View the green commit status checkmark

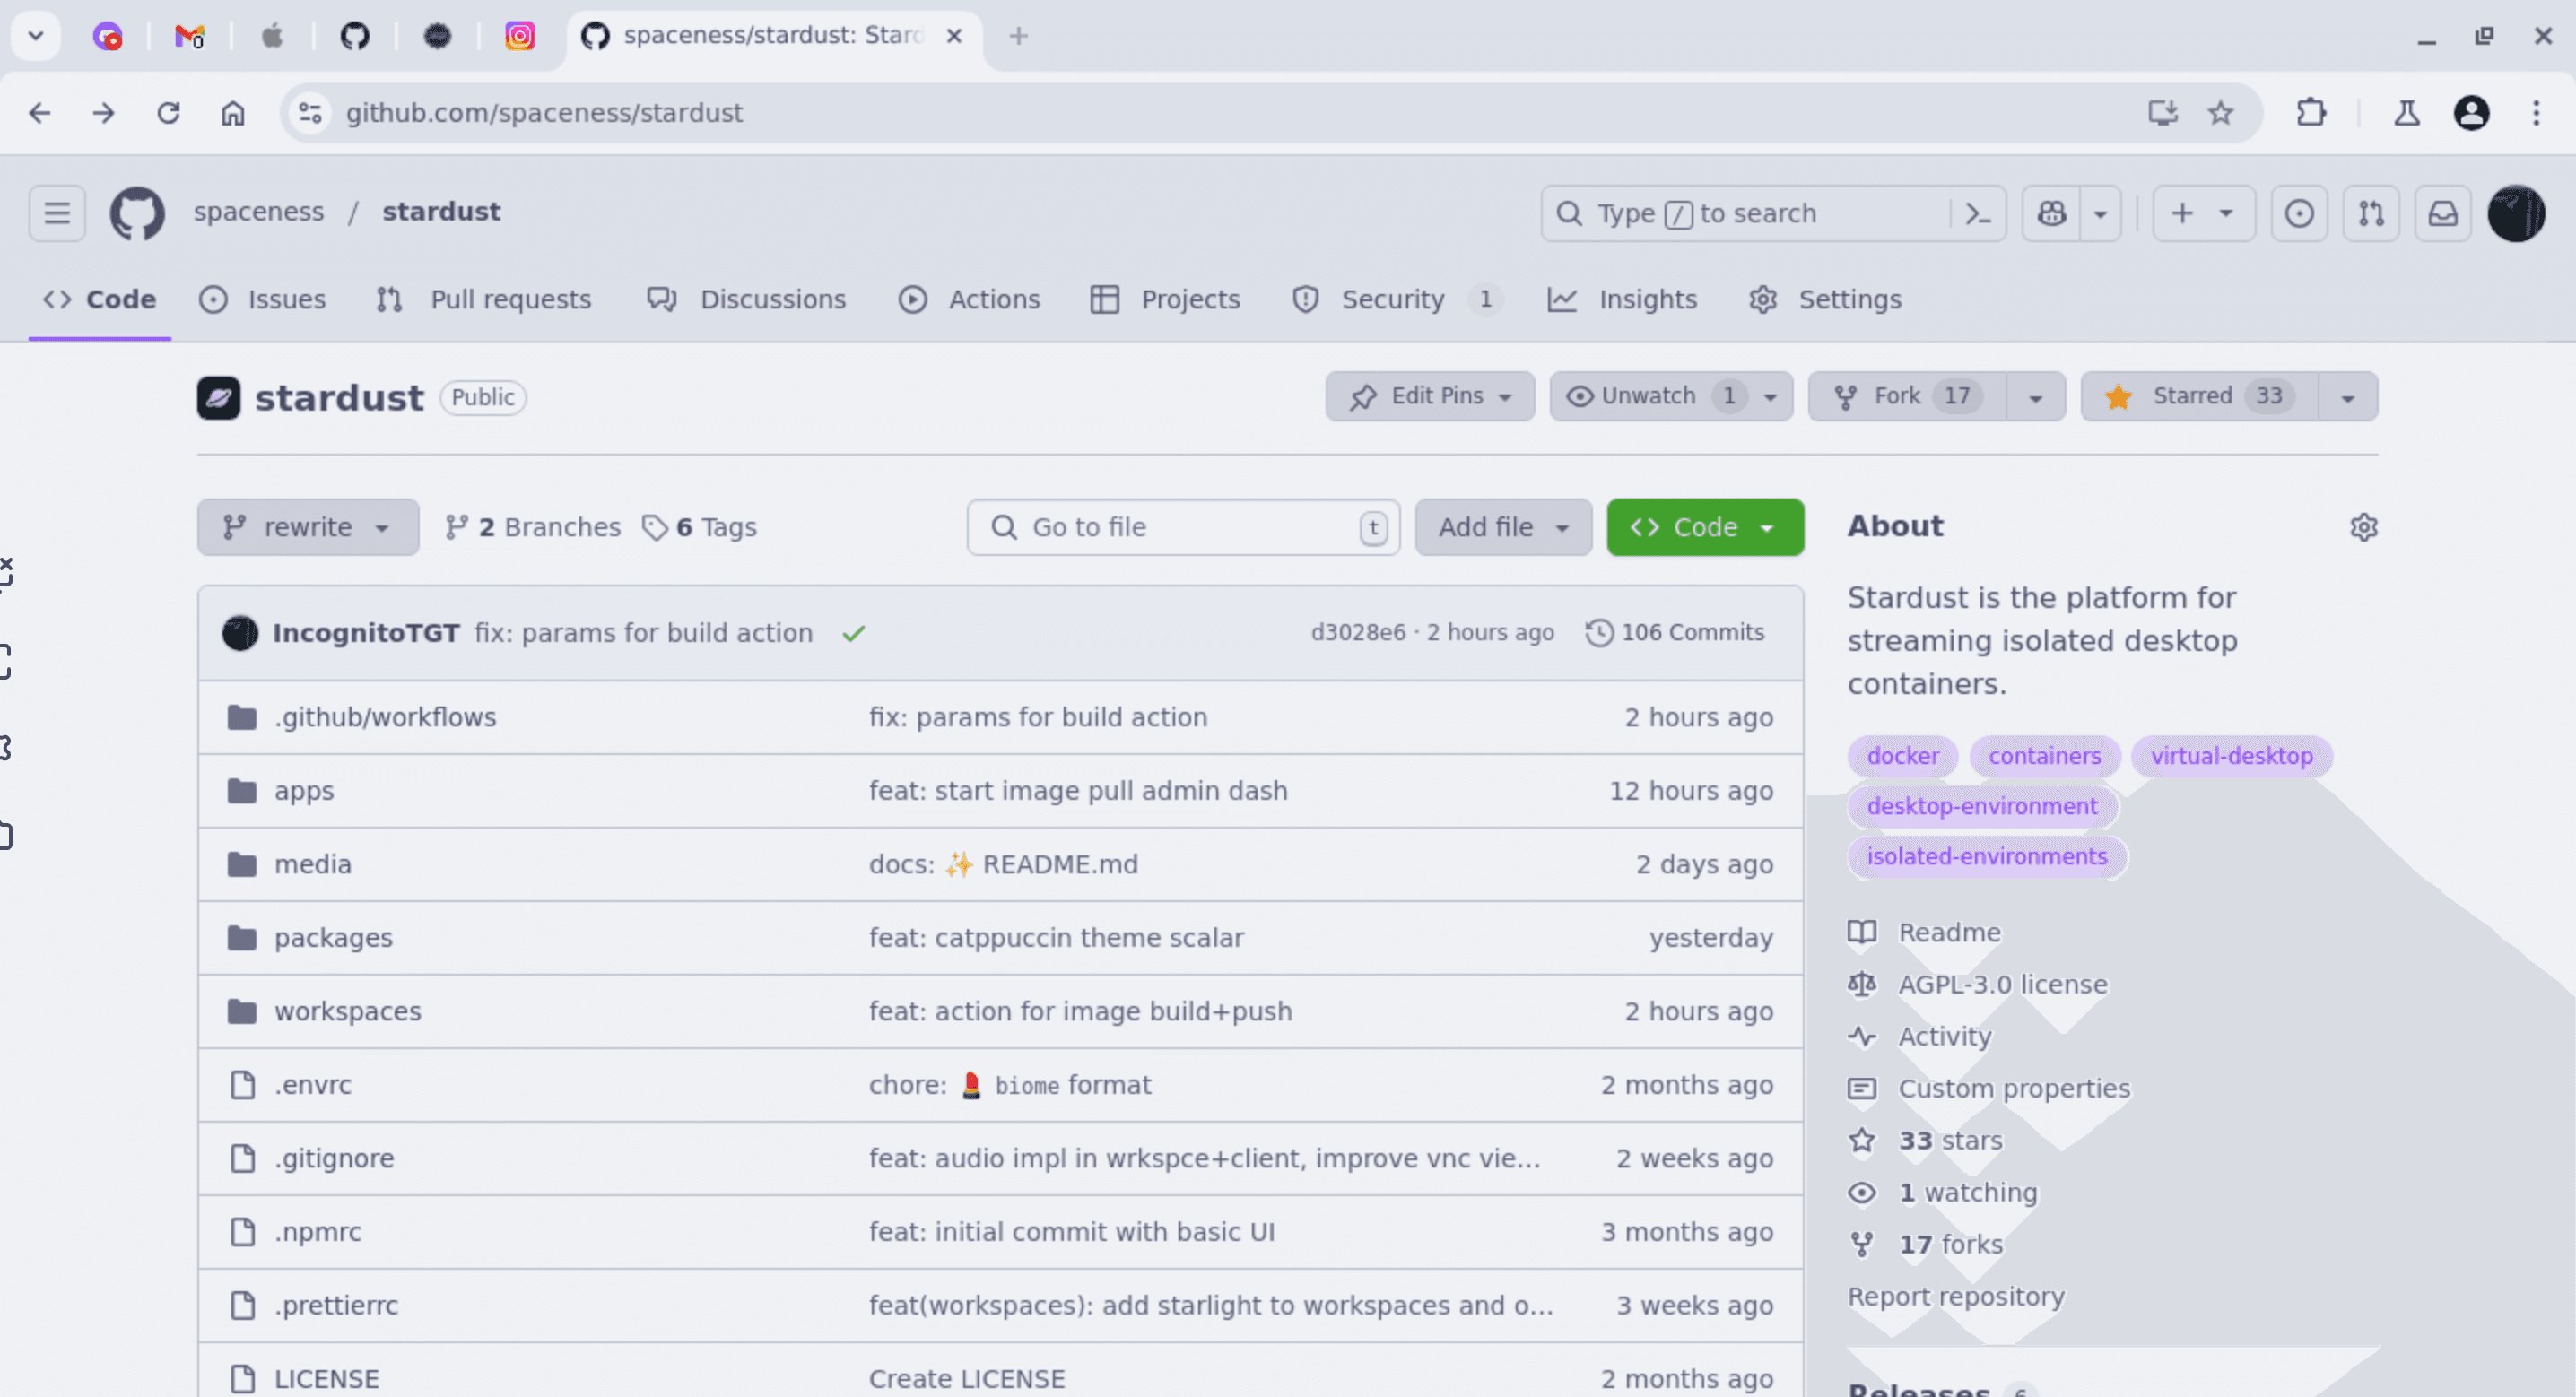point(853,633)
